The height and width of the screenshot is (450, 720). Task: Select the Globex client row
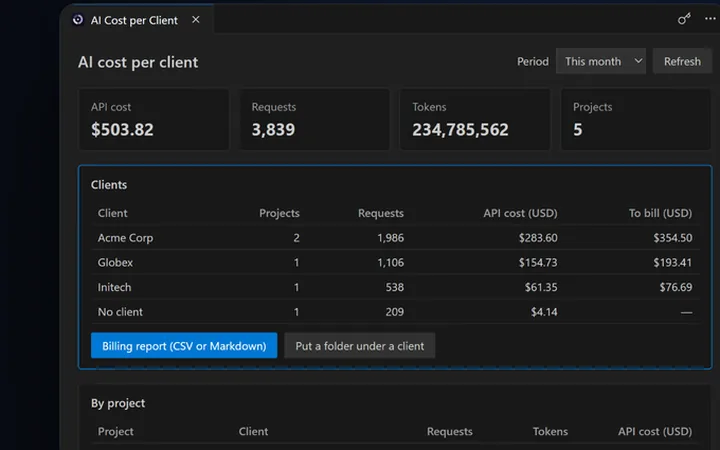[x=395, y=262]
